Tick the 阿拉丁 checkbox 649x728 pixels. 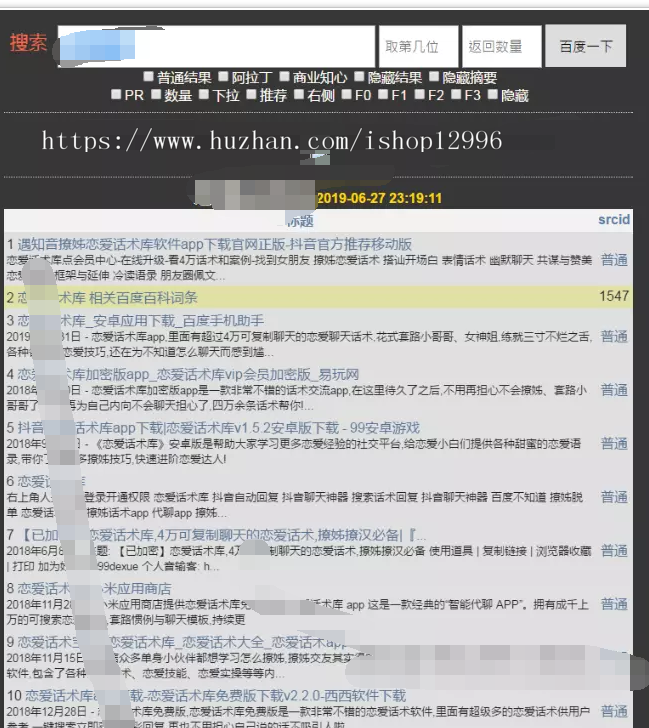tap(223, 76)
